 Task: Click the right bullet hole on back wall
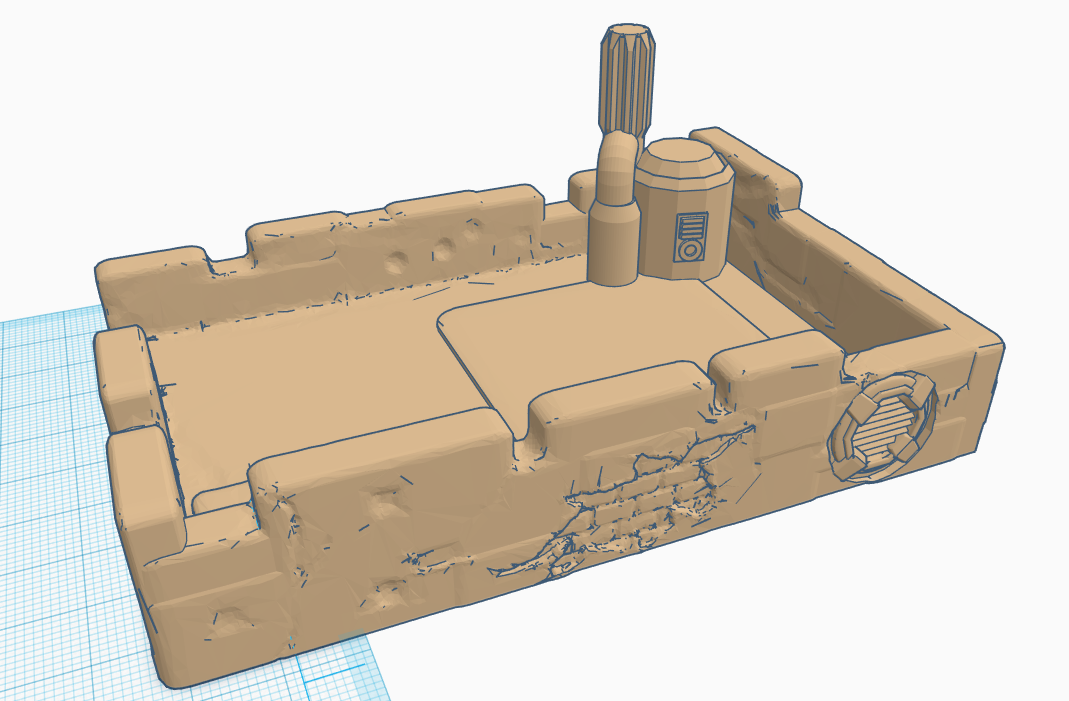(443, 248)
